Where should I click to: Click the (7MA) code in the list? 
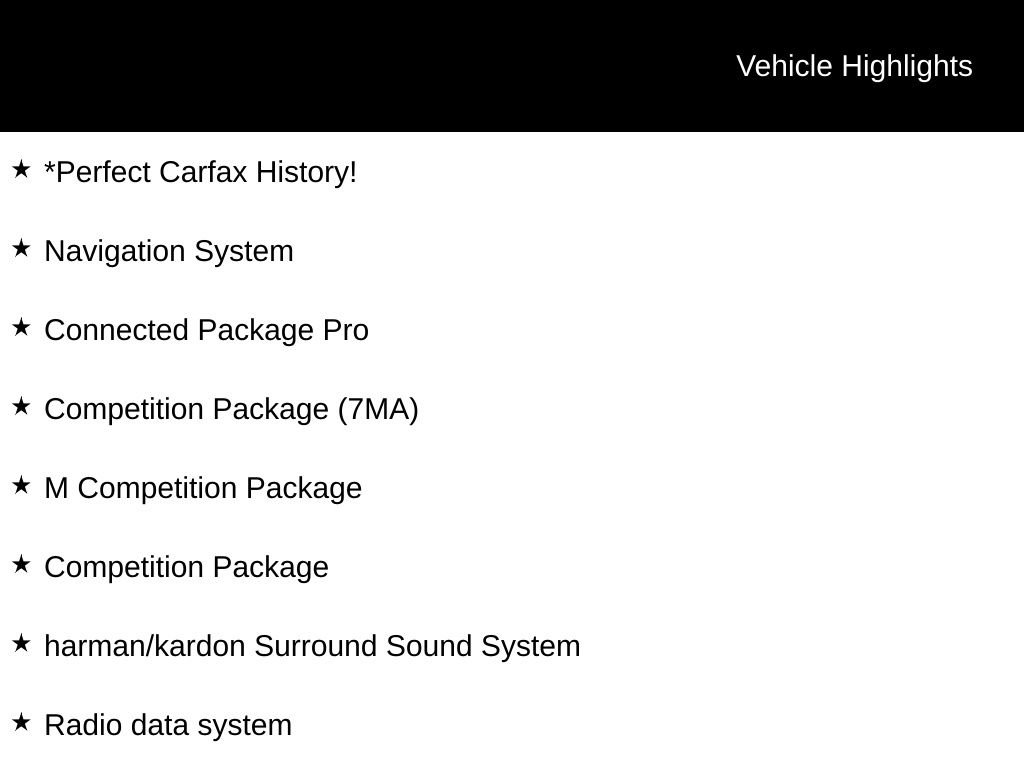378,409
